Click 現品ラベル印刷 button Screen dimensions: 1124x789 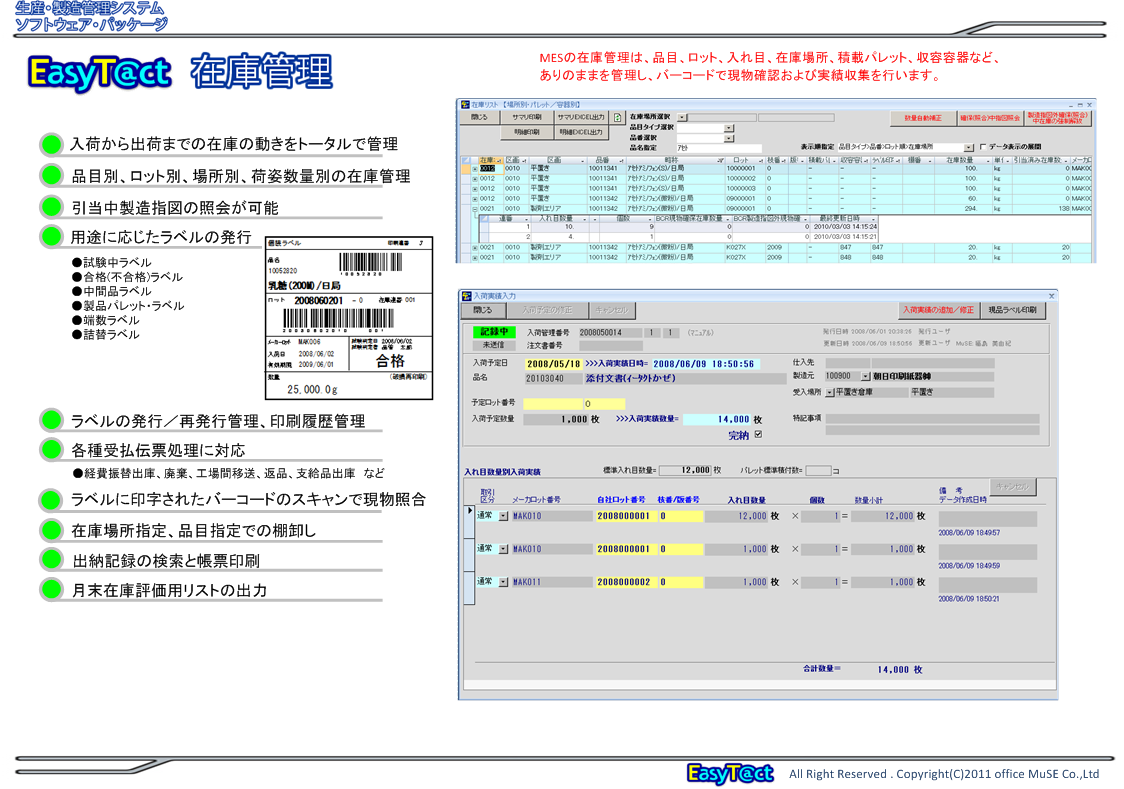[1012, 310]
